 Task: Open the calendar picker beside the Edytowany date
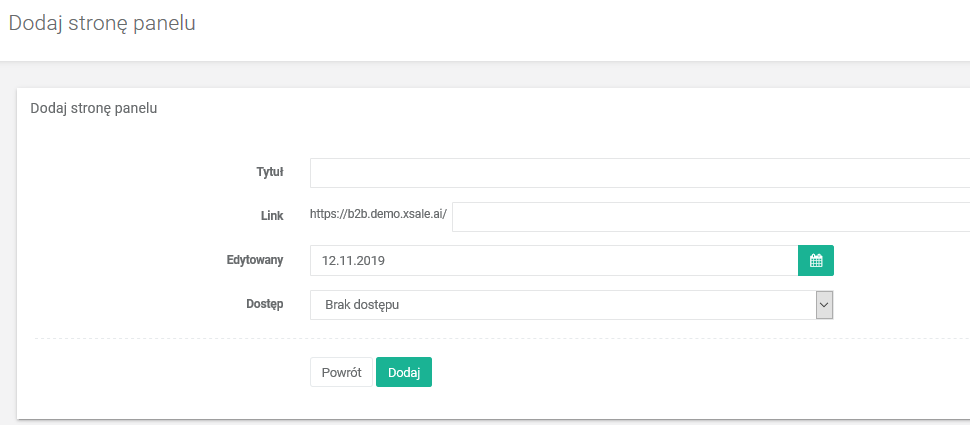815,261
